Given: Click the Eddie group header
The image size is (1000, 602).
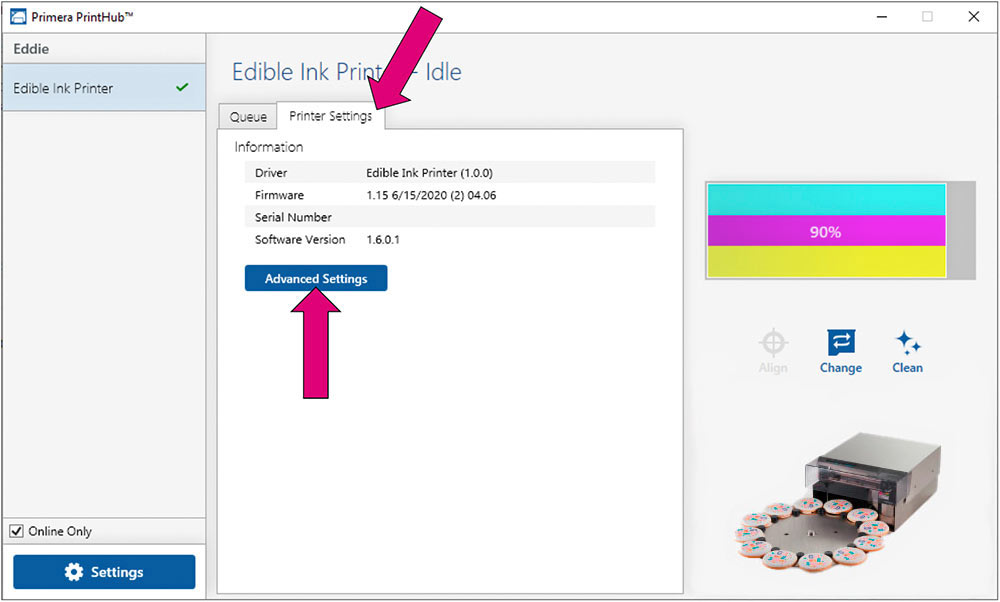Looking at the screenshot, I should pyautogui.click(x=103, y=48).
